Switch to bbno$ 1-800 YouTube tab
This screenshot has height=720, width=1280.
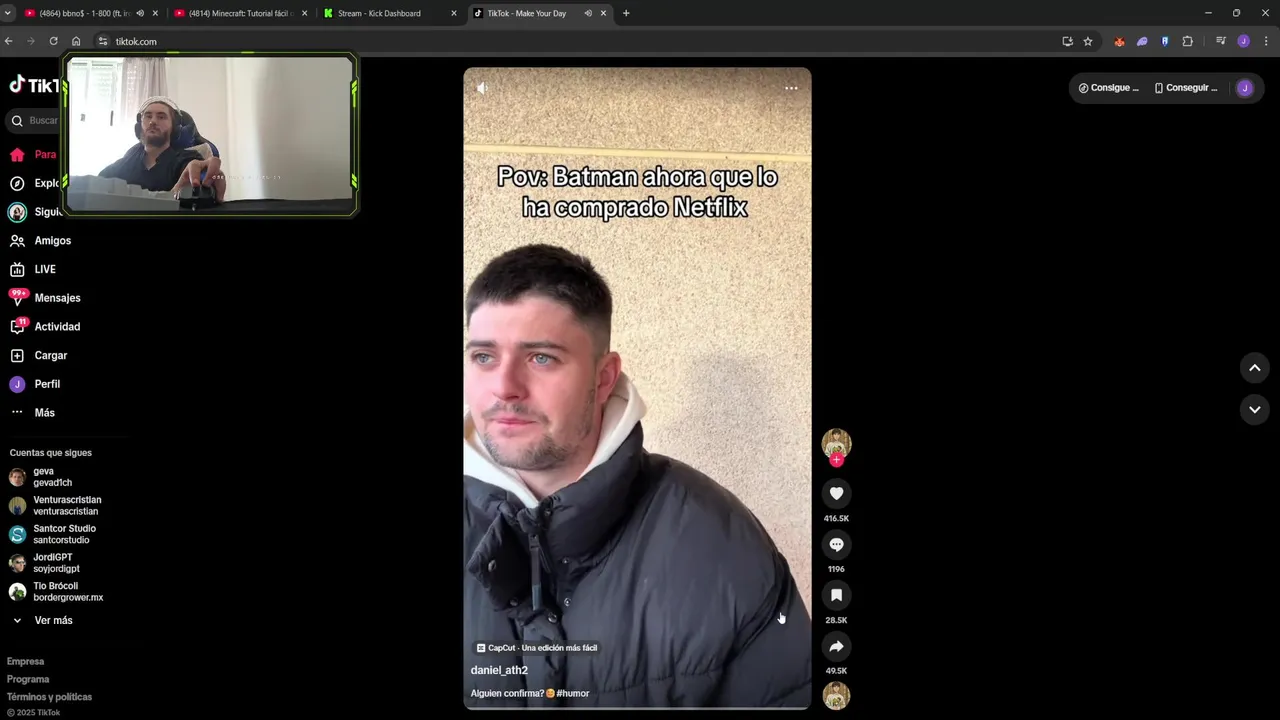90,13
